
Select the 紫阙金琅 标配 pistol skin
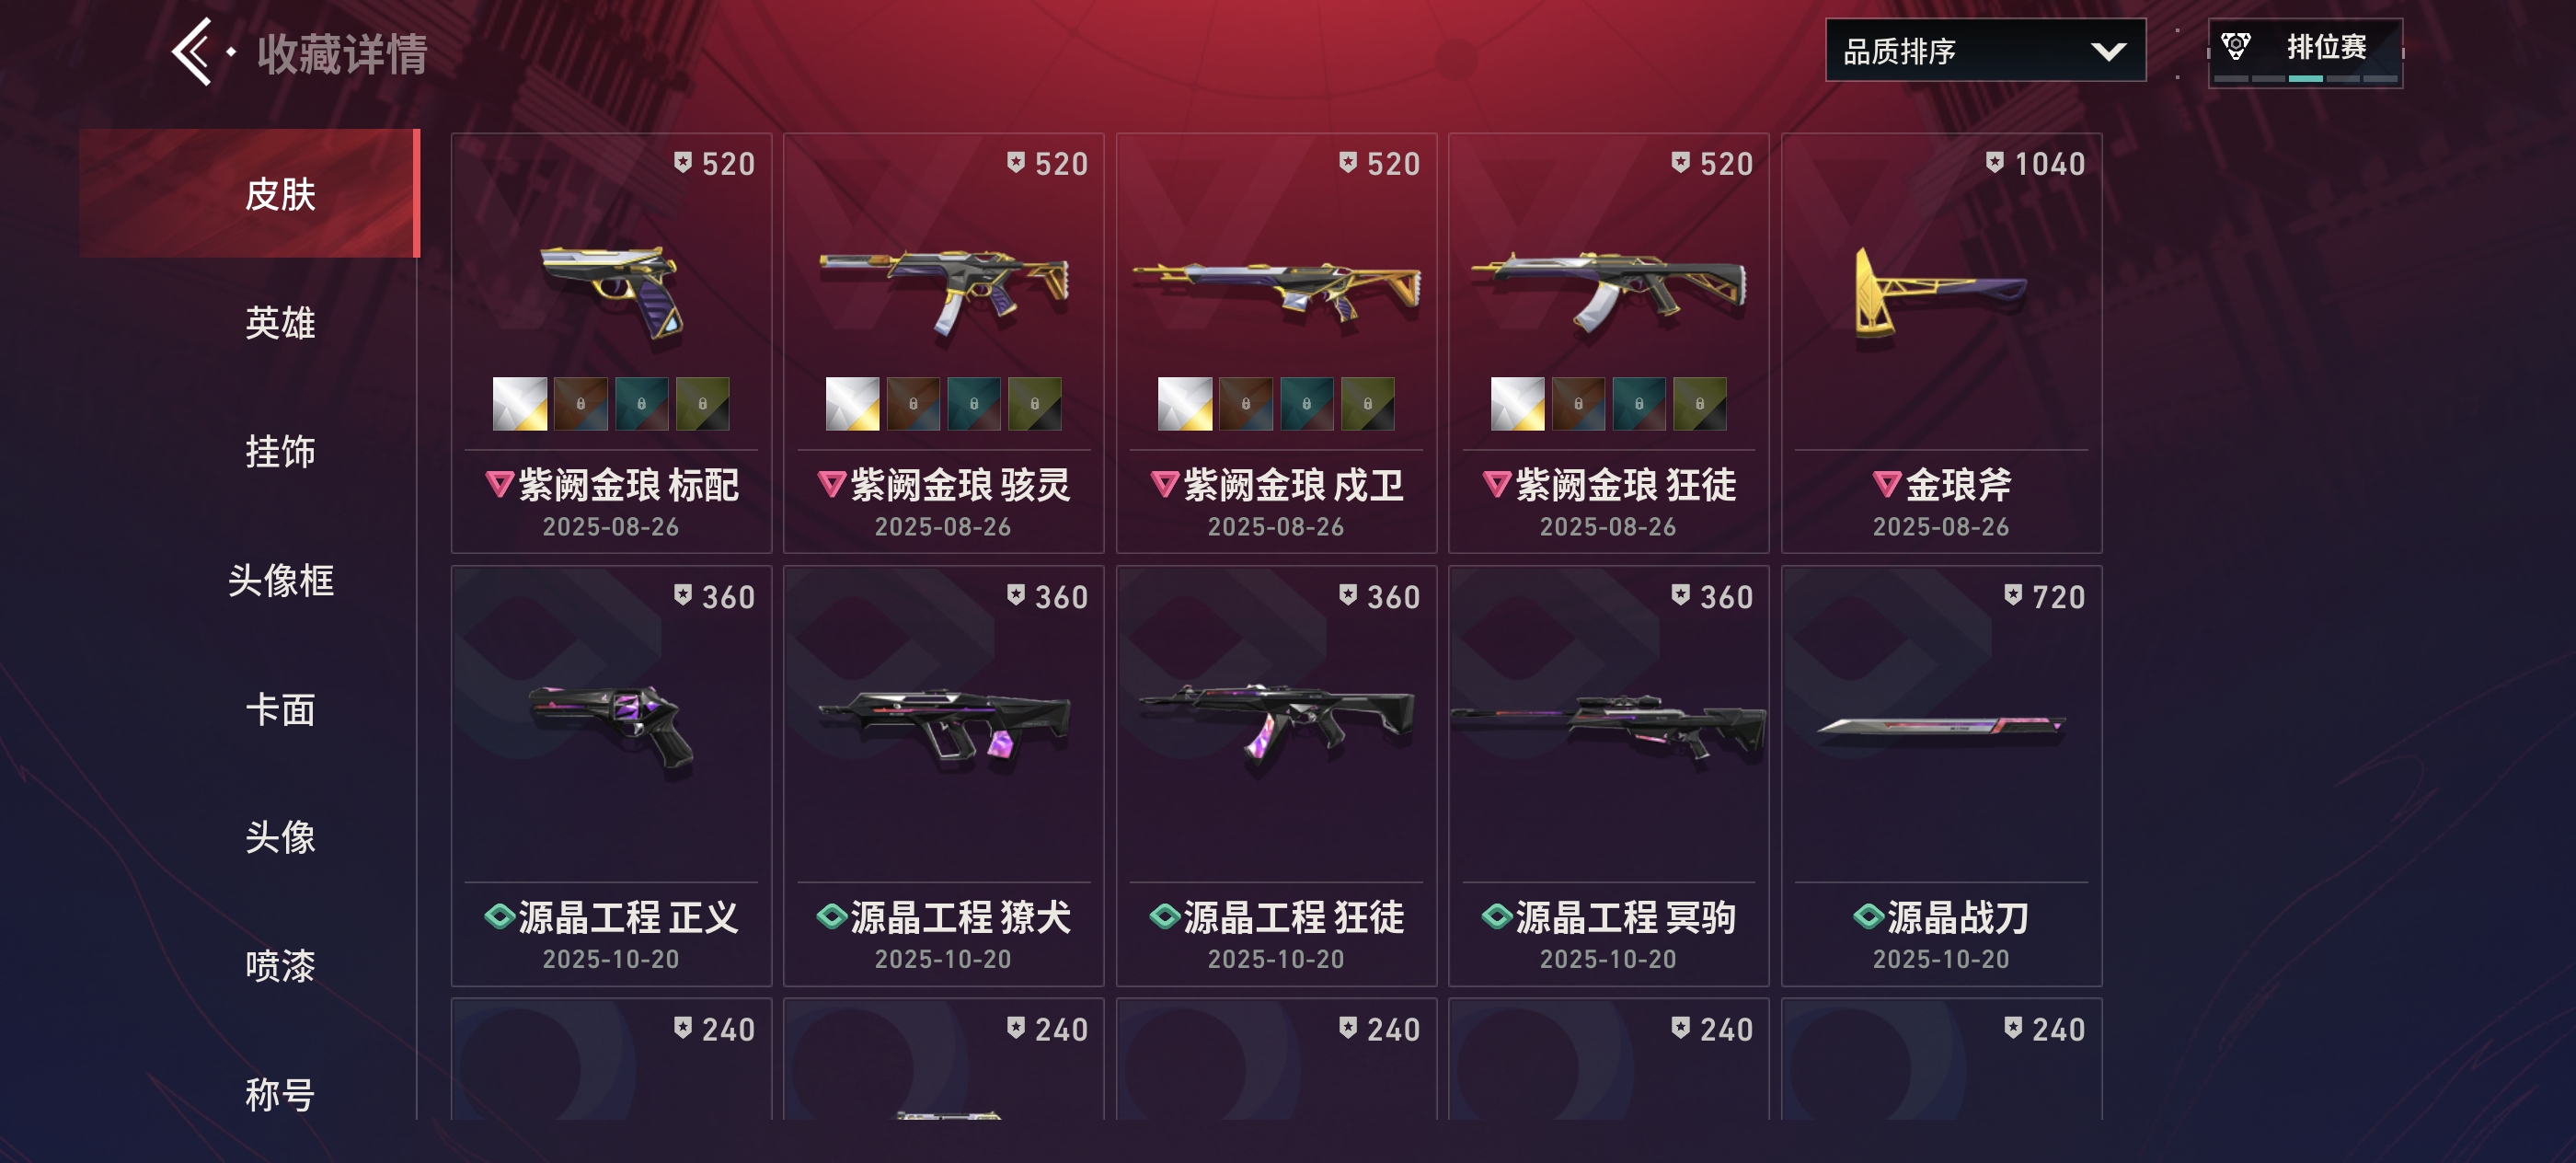click(x=611, y=343)
